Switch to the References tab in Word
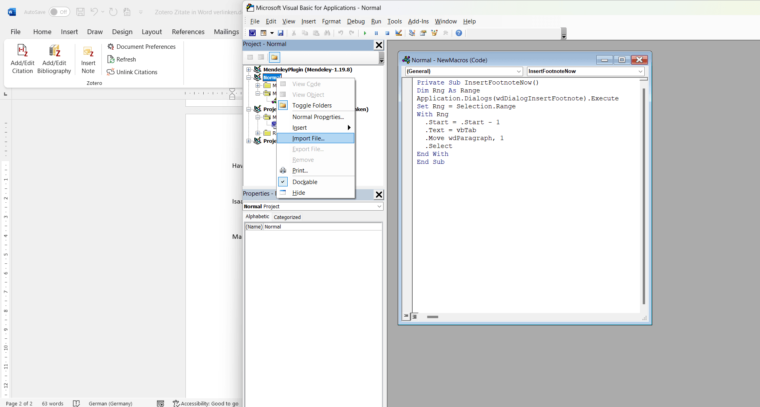This screenshot has height=407, width=760. 188,31
